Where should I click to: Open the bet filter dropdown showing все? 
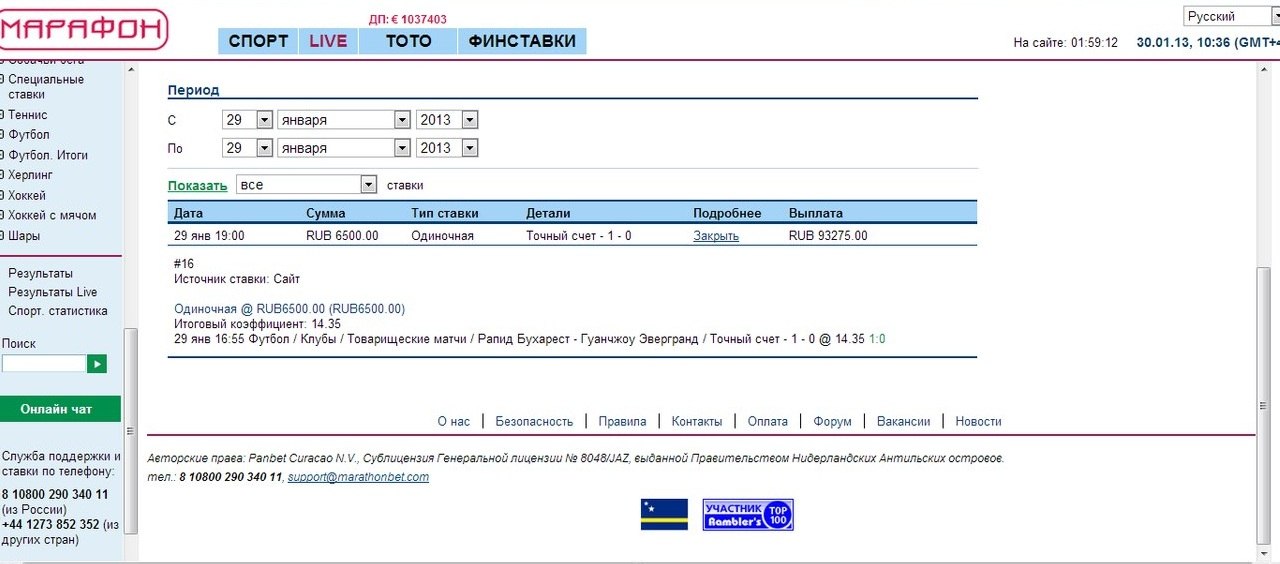pos(306,185)
